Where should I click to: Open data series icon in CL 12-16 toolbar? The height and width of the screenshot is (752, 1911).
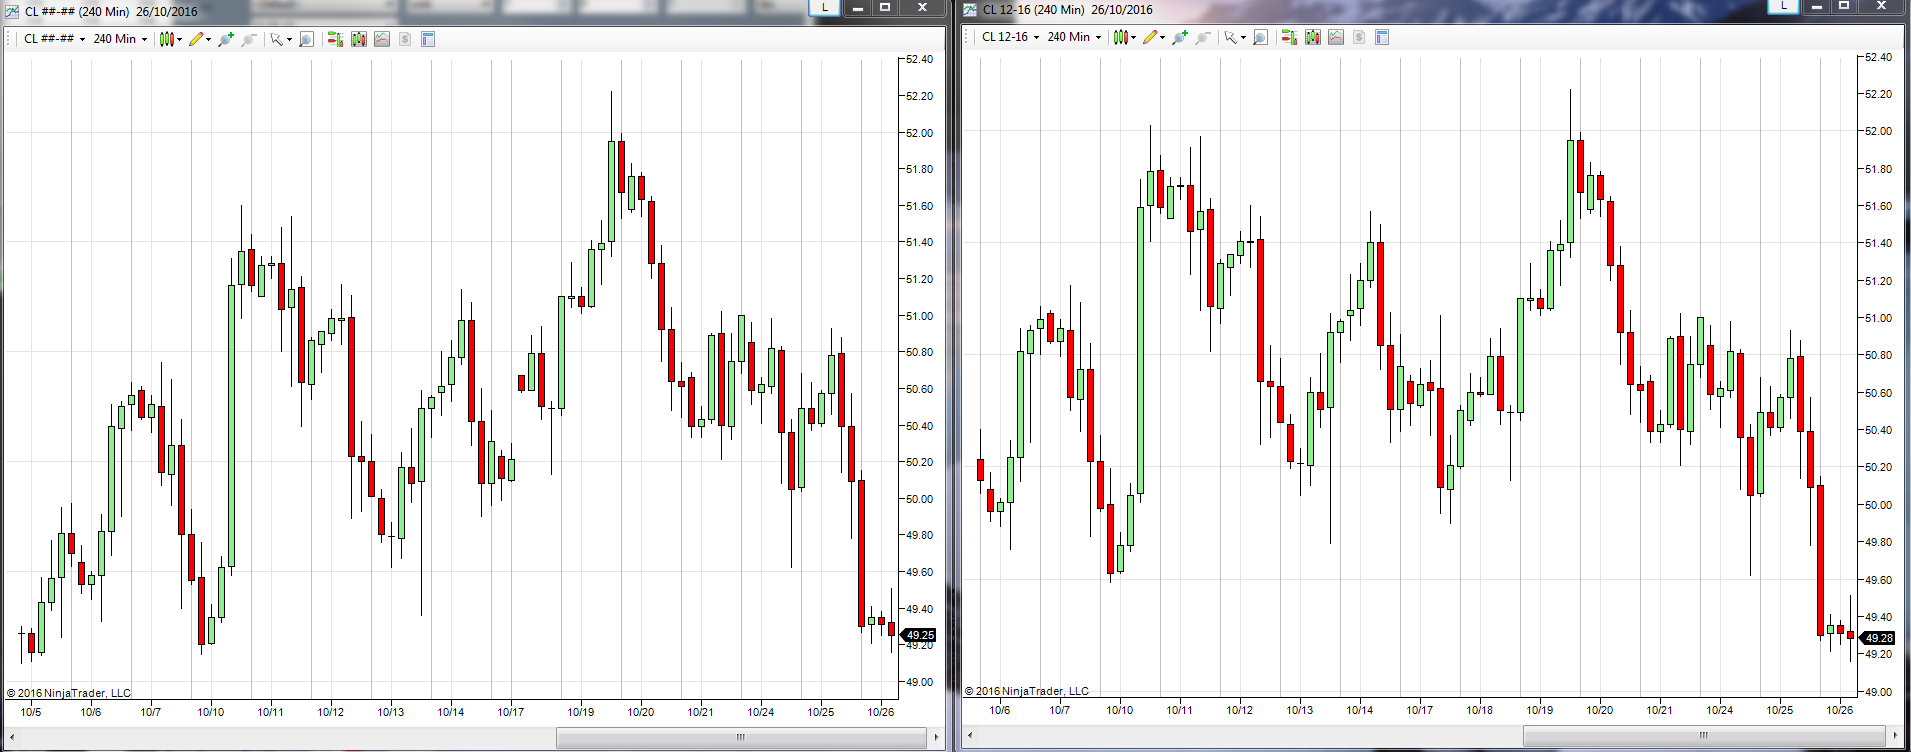tap(1313, 37)
